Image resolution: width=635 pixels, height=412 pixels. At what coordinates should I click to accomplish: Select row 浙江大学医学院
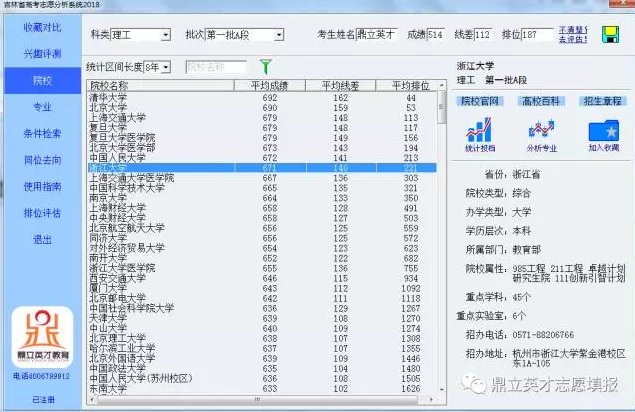[262, 268]
